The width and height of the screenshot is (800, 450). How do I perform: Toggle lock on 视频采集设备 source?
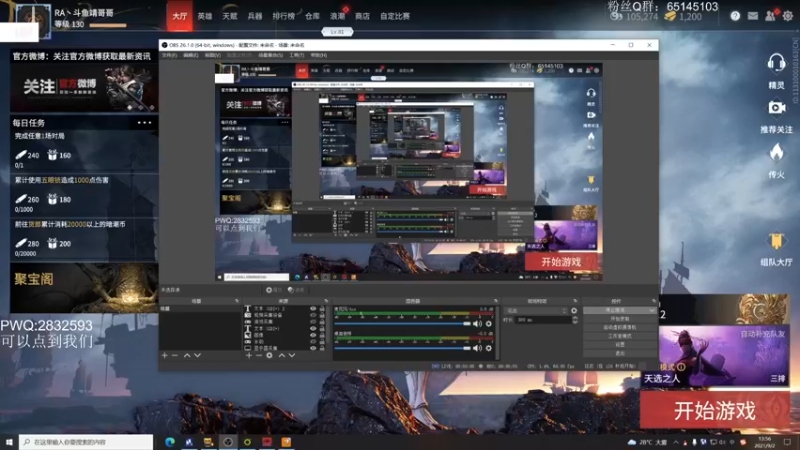(322, 315)
